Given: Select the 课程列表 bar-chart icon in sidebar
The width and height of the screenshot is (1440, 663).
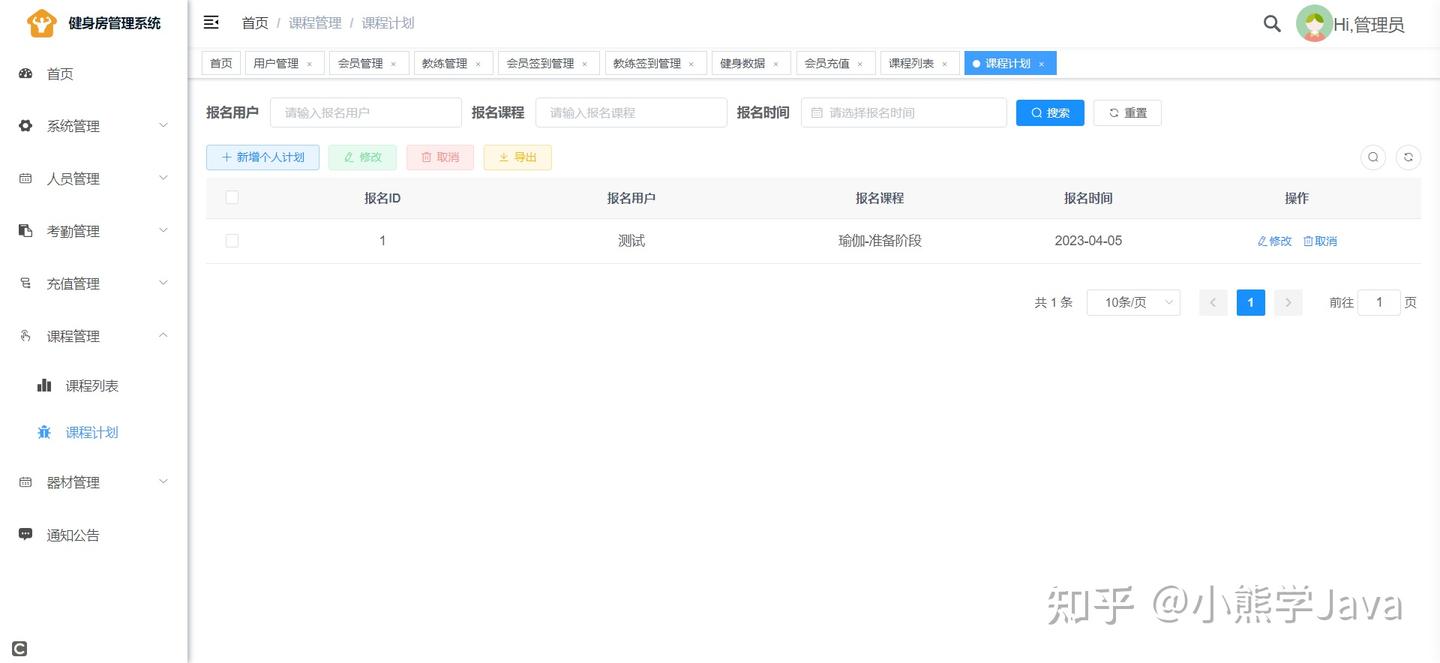Looking at the screenshot, I should click(44, 384).
